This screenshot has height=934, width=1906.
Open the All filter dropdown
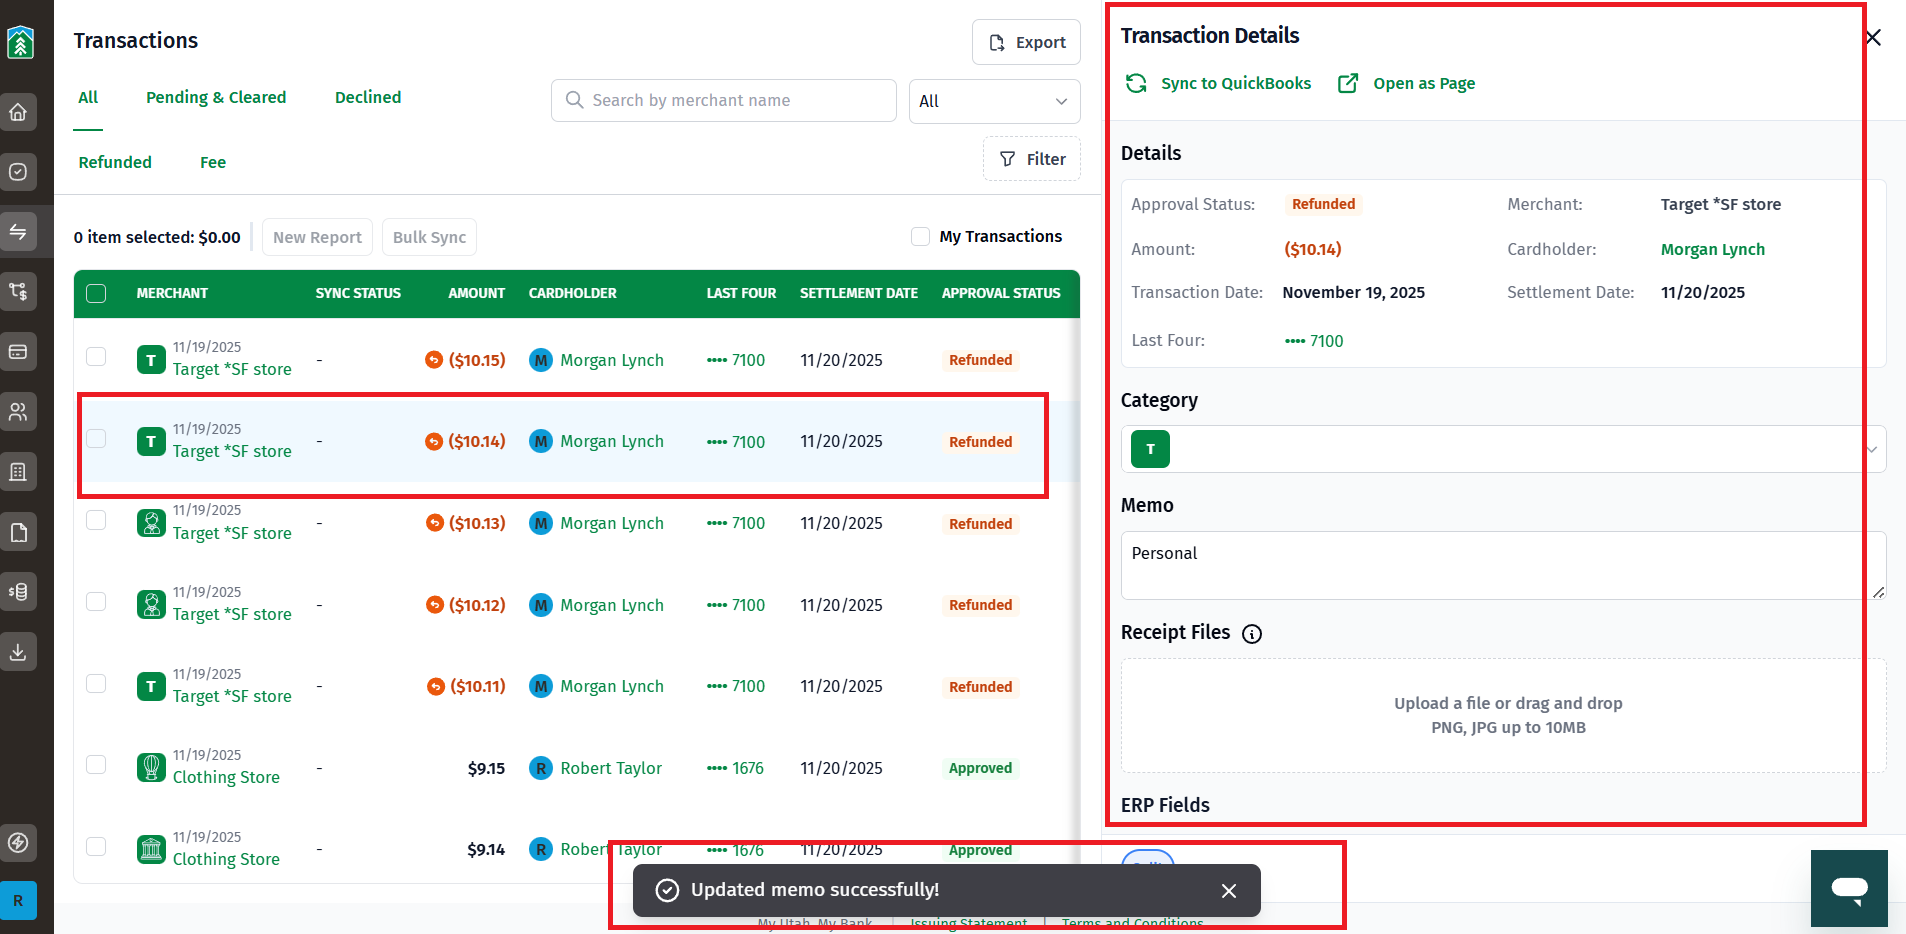994,101
